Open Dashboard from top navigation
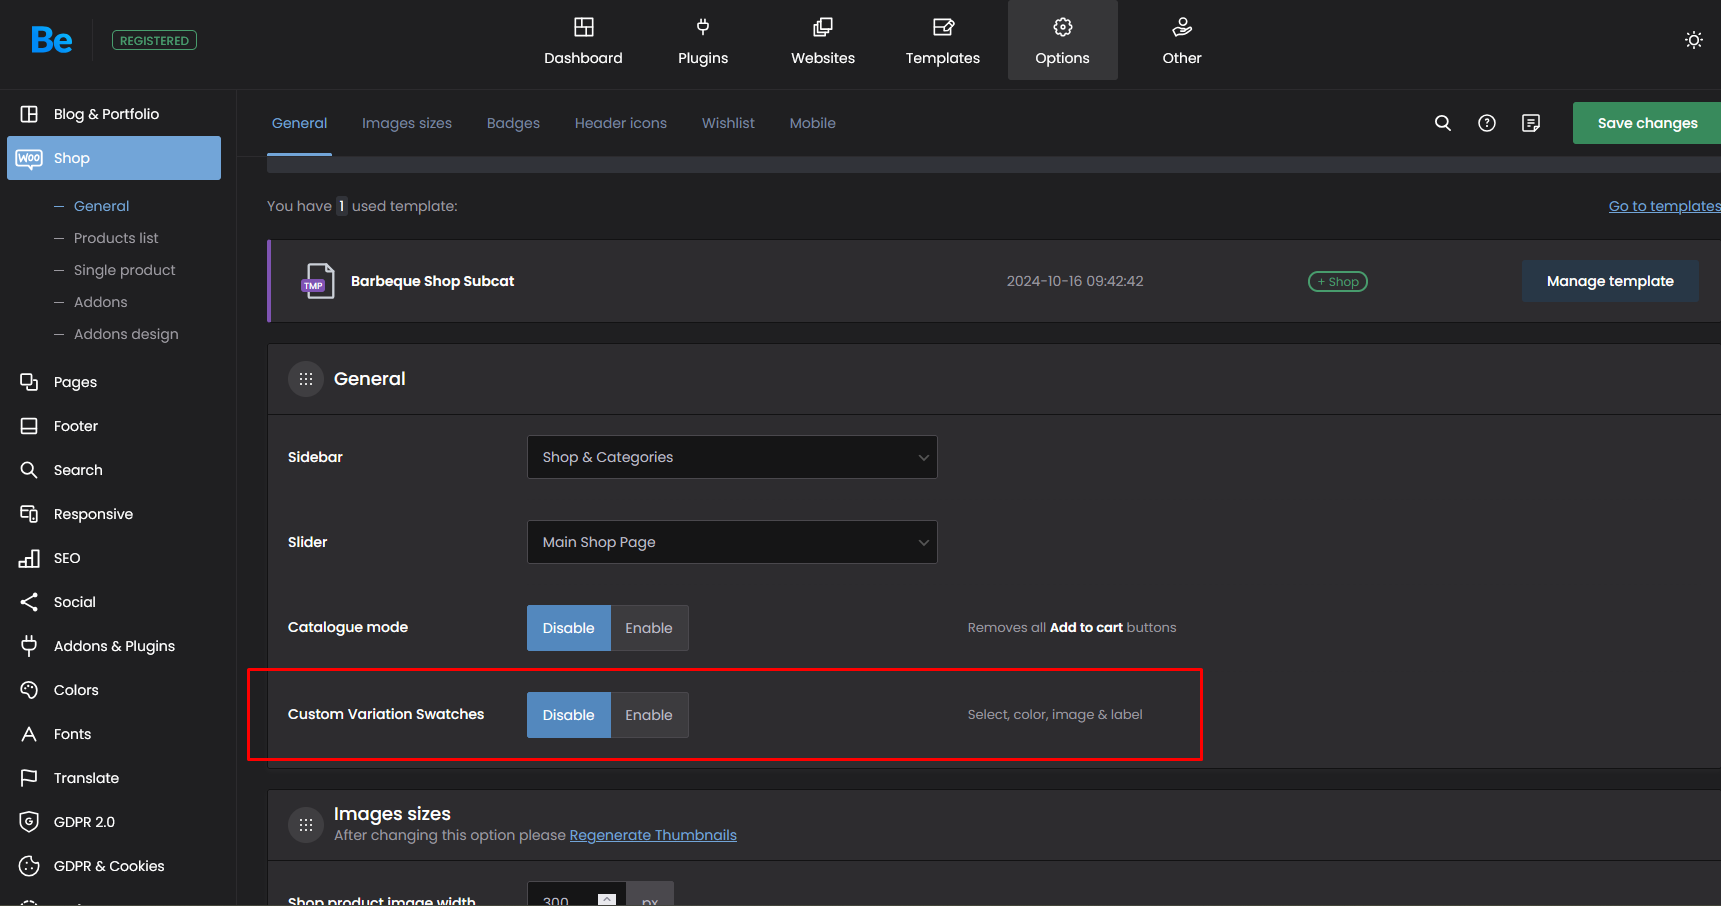Image resolution: width=1721 pixels, height=906 pixels. (x=583, y=41)
